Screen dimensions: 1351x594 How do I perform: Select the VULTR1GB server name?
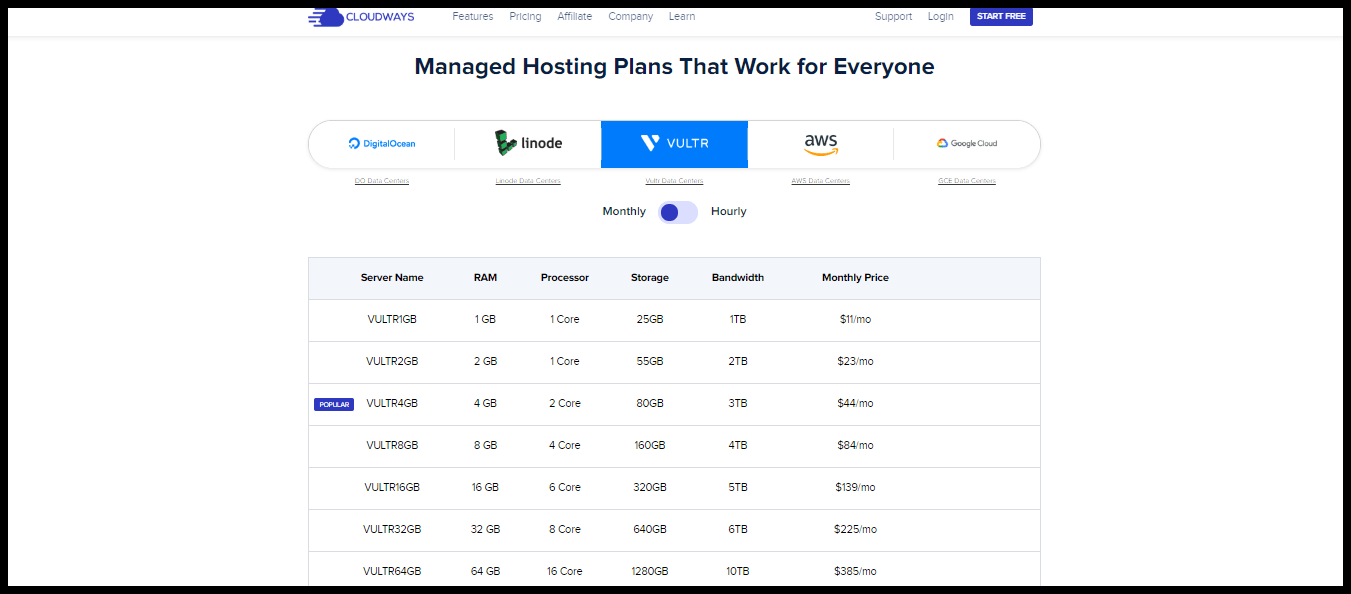392,320
